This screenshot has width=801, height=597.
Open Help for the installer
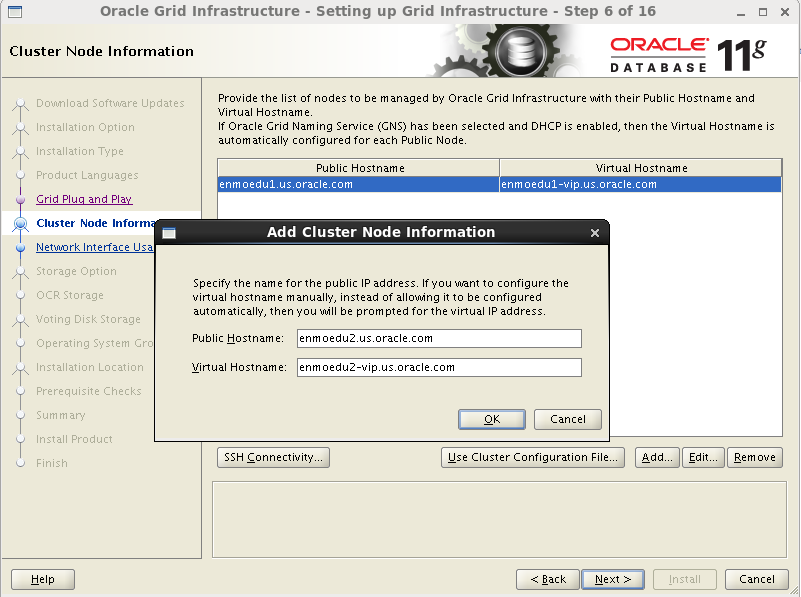click(43, 579)
